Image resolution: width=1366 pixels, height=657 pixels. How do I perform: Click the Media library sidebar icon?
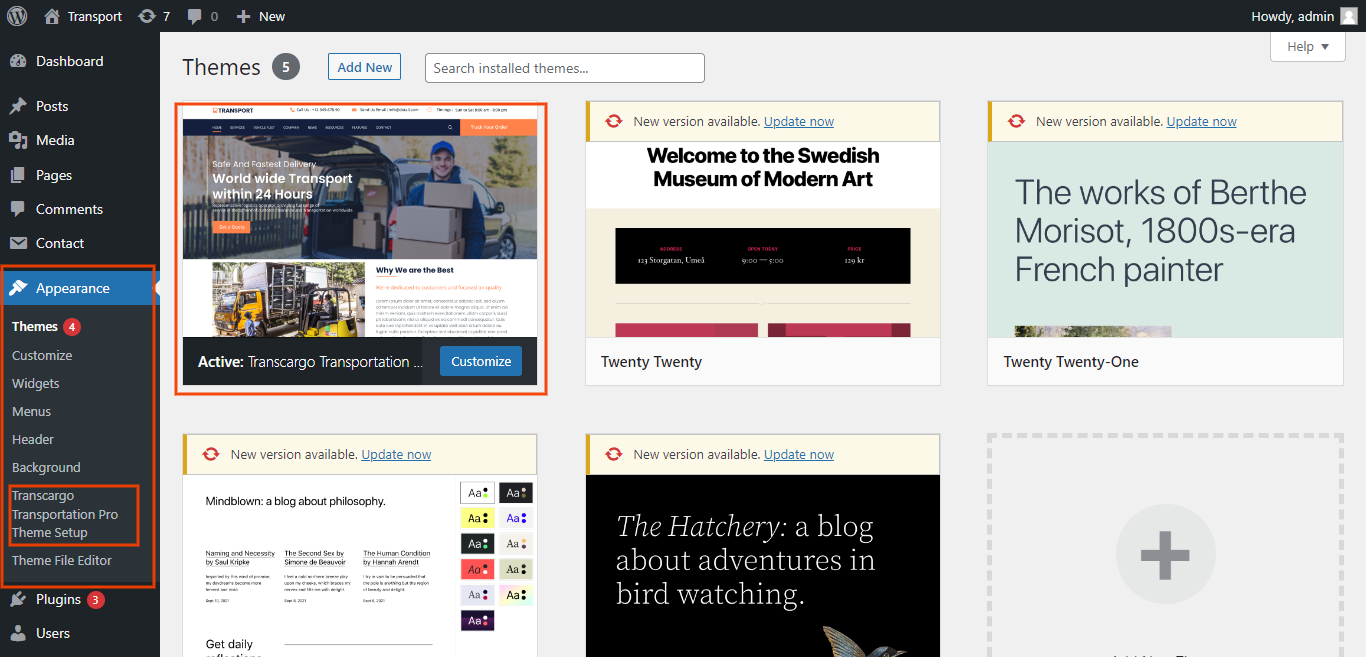18,140
